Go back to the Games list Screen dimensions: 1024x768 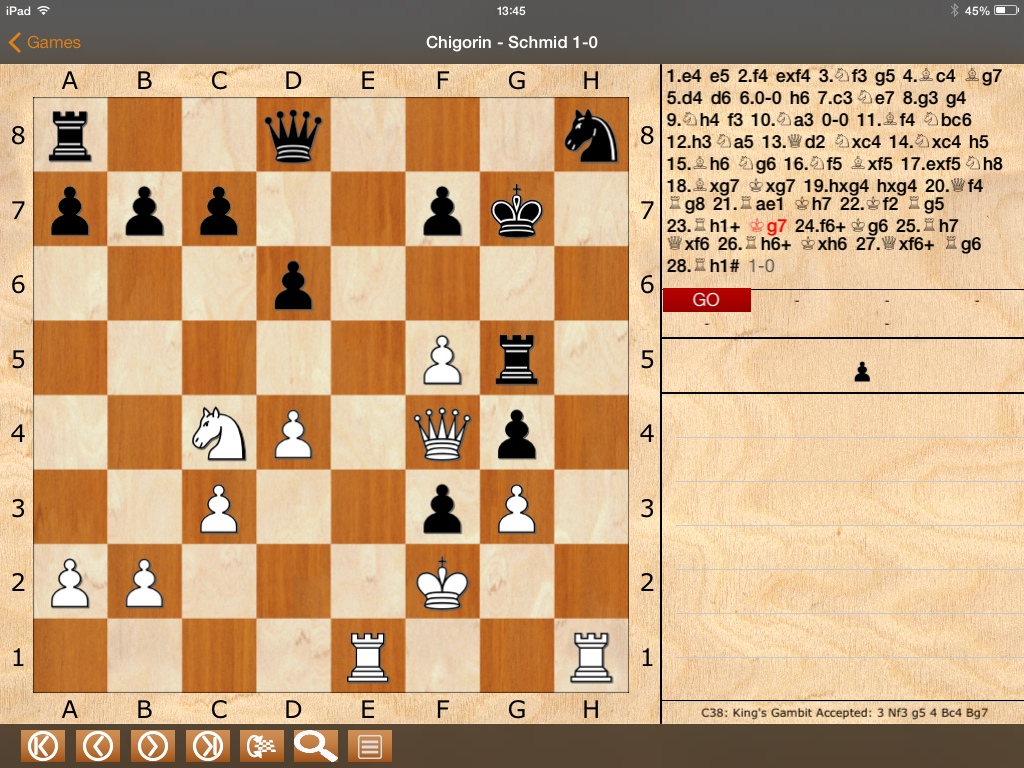(45, 42)
